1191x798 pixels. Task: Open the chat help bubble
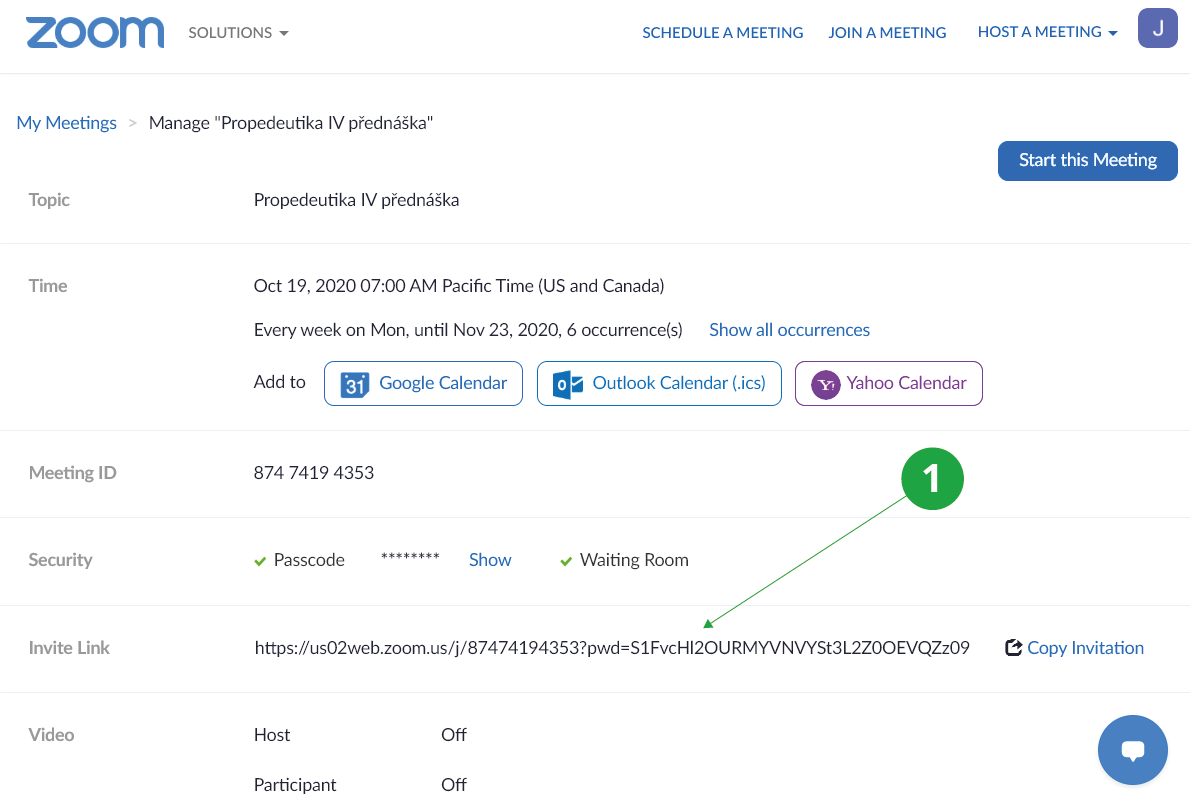1132,750
